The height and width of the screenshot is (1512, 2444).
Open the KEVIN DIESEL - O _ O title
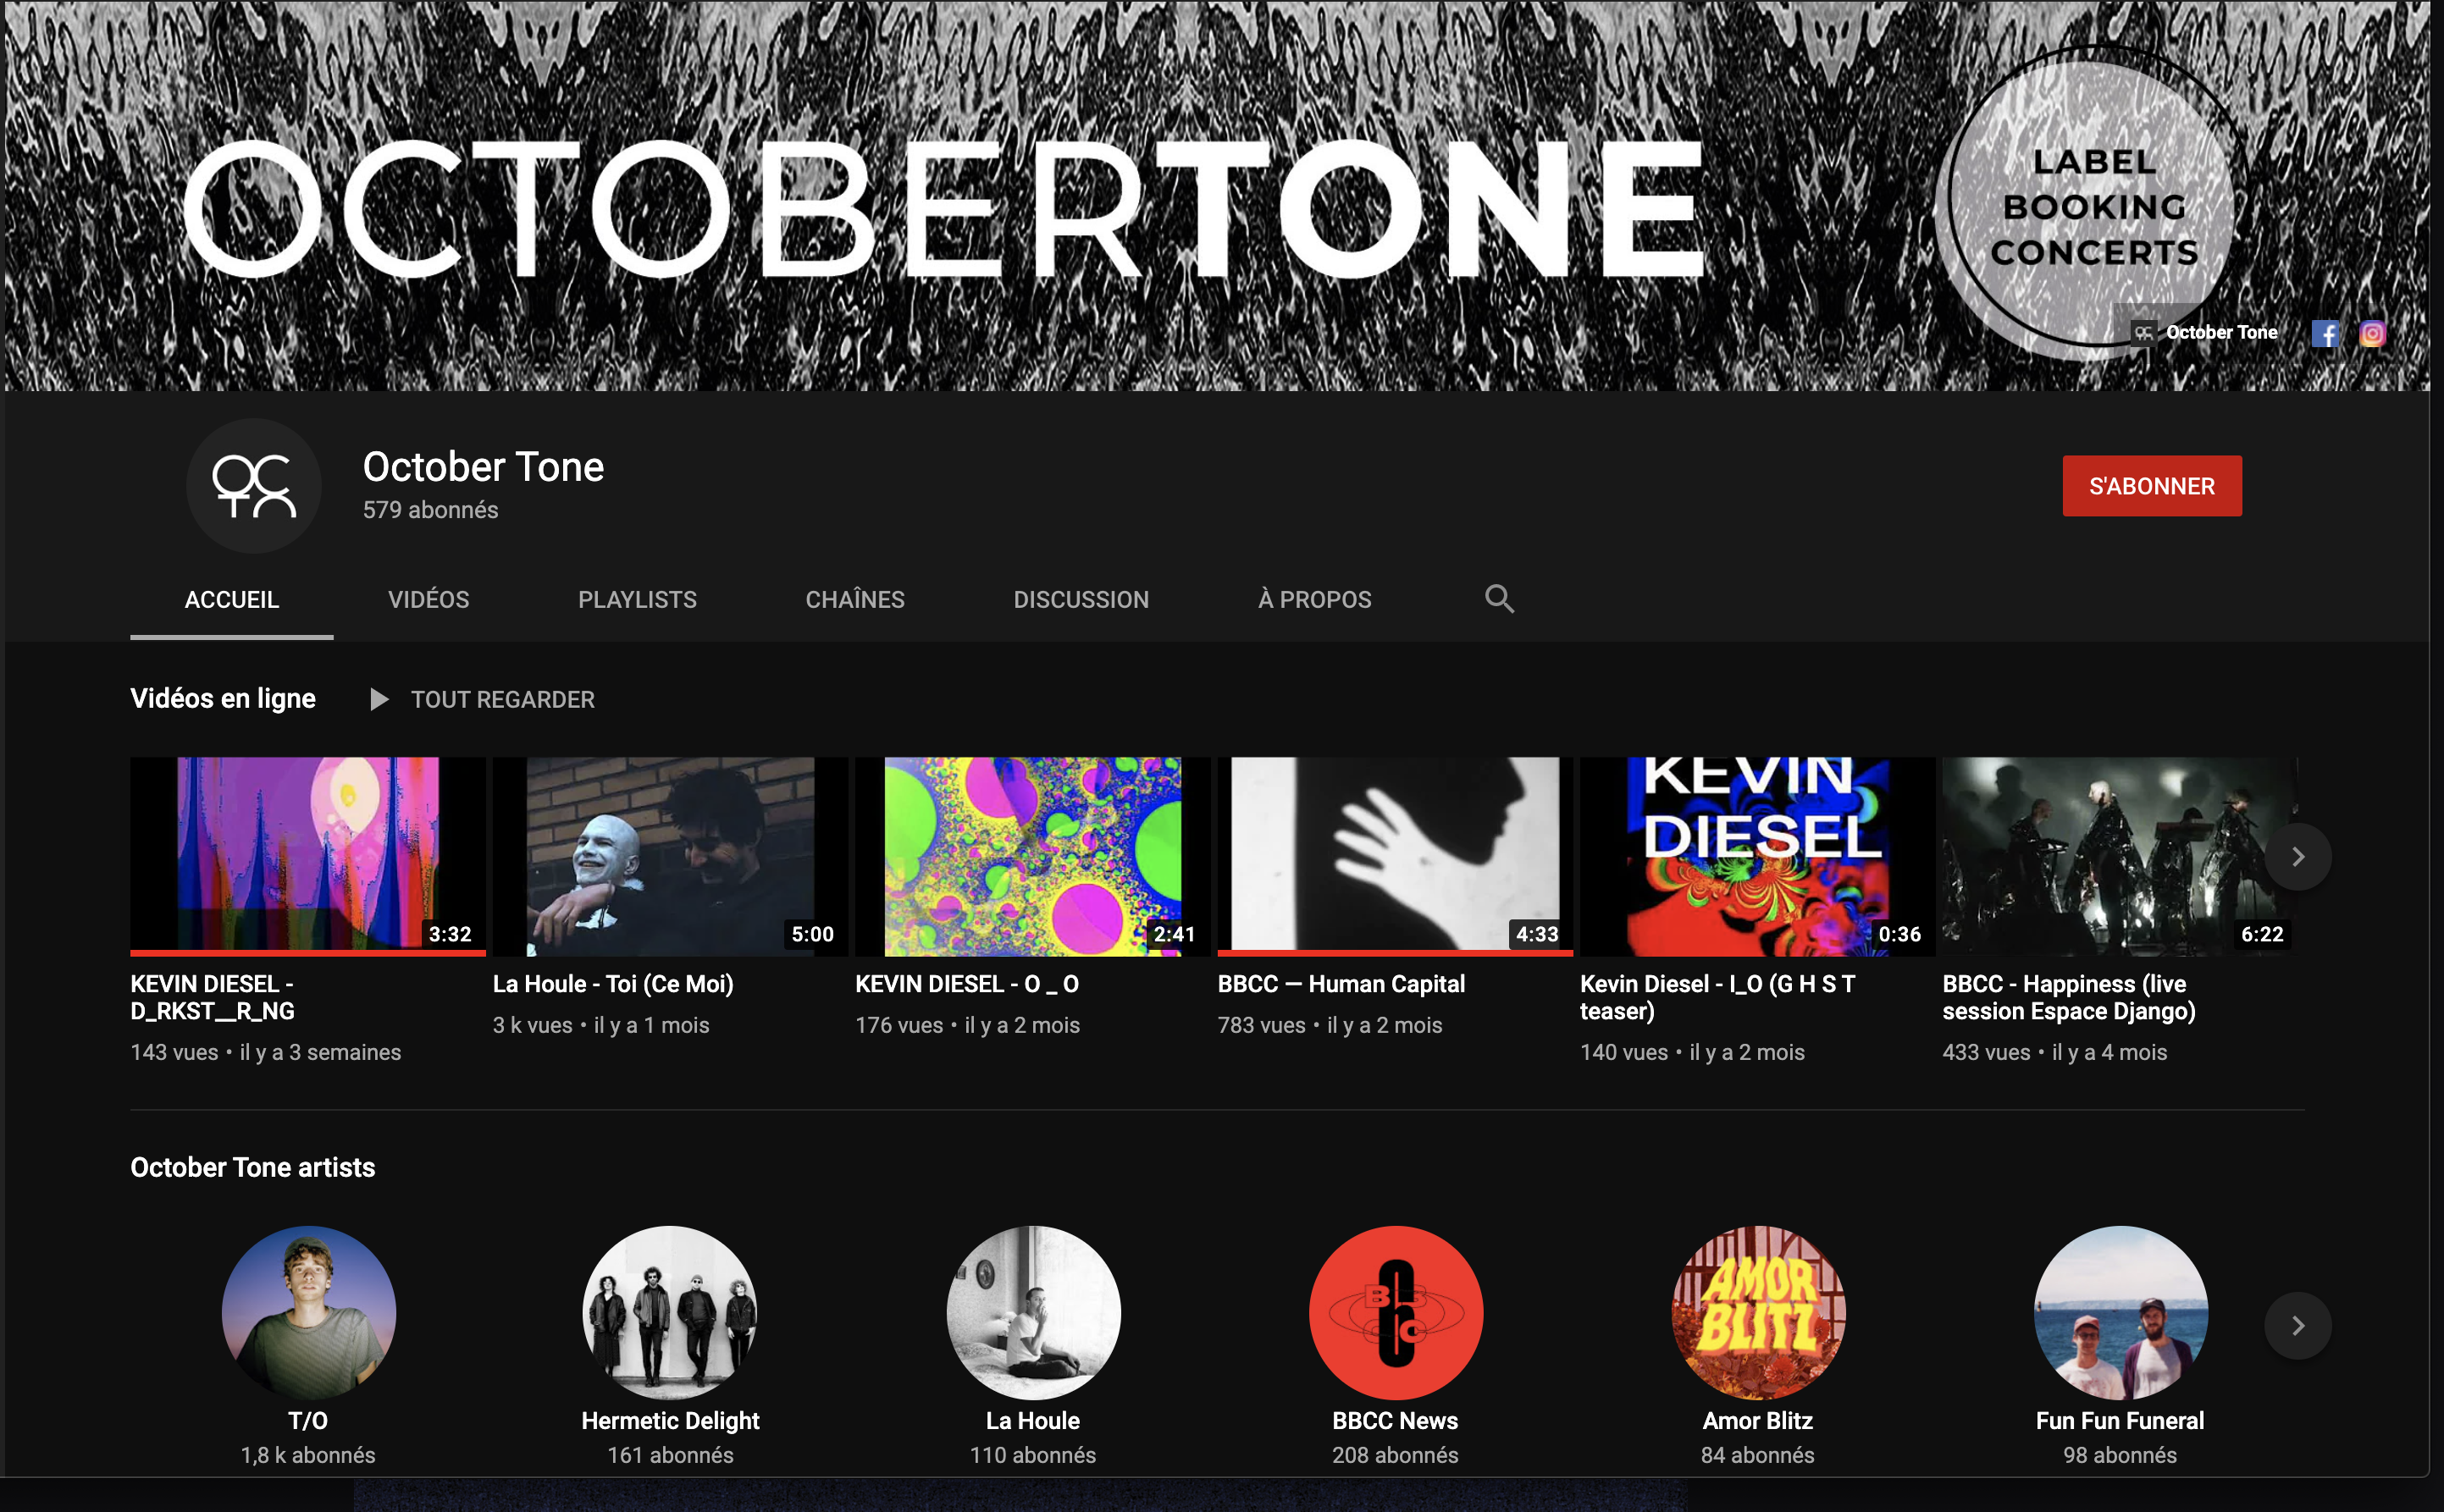(x=967, y=984)
